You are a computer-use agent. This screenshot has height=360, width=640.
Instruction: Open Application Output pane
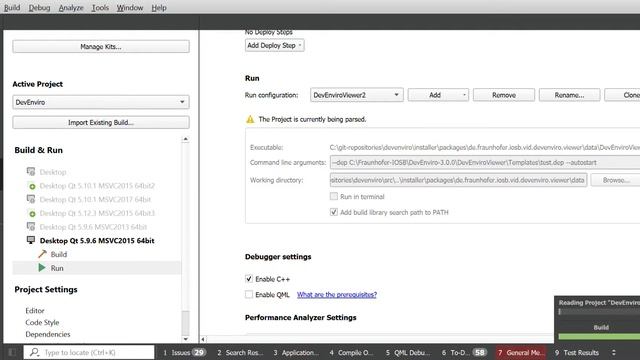click(x=296, y=352)
